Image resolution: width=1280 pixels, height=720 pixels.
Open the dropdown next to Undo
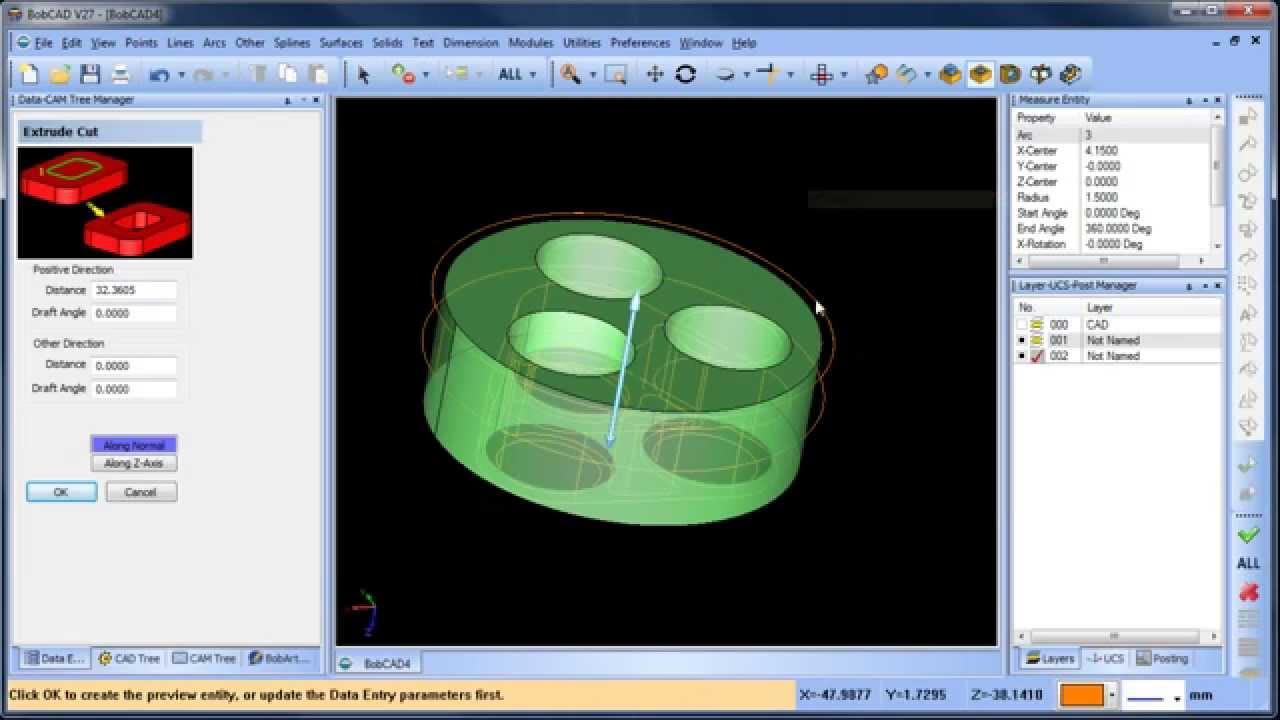181,75
